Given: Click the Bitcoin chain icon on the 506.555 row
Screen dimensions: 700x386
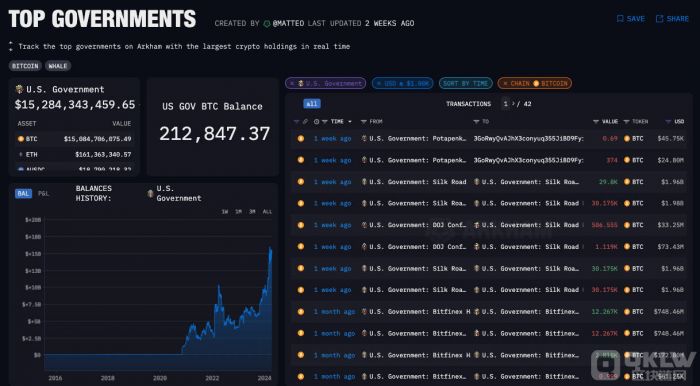Looking at the screenshot, I should pos(301,225).
